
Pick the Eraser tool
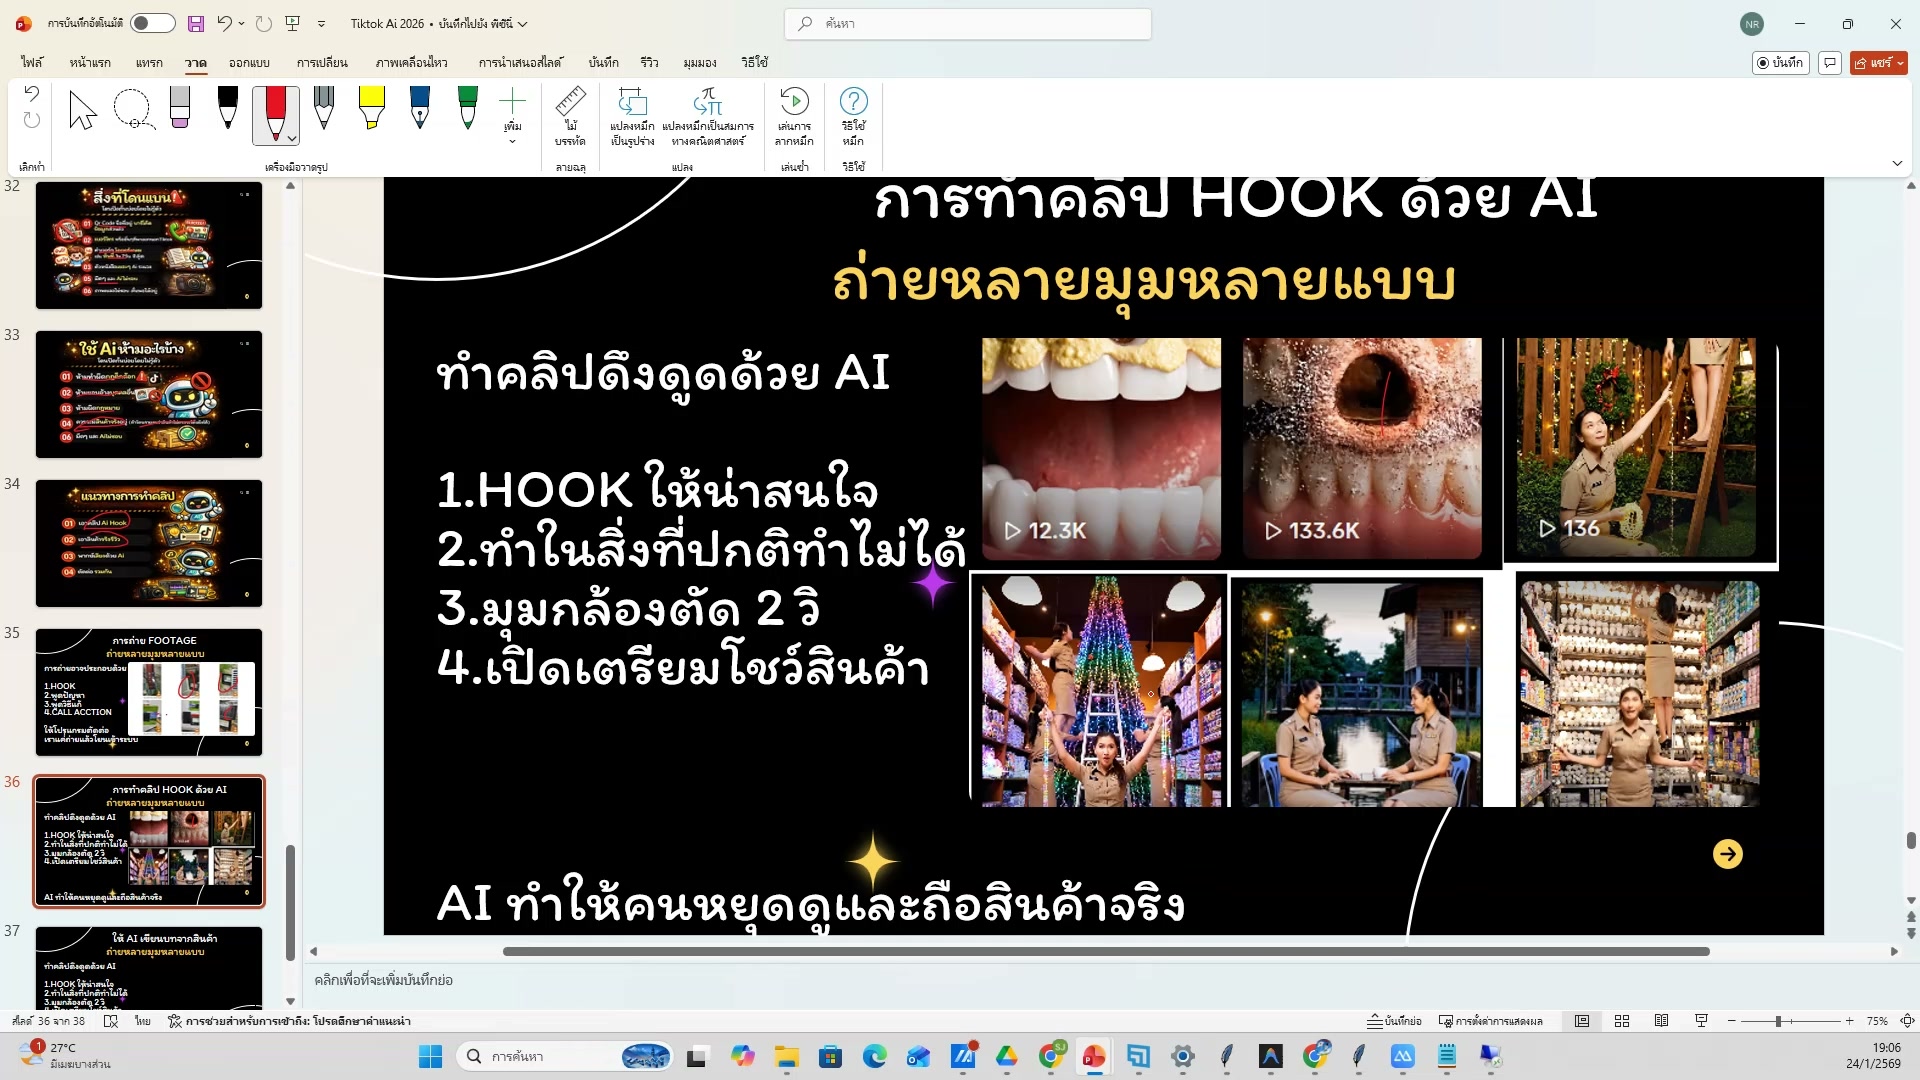(180, 110)
